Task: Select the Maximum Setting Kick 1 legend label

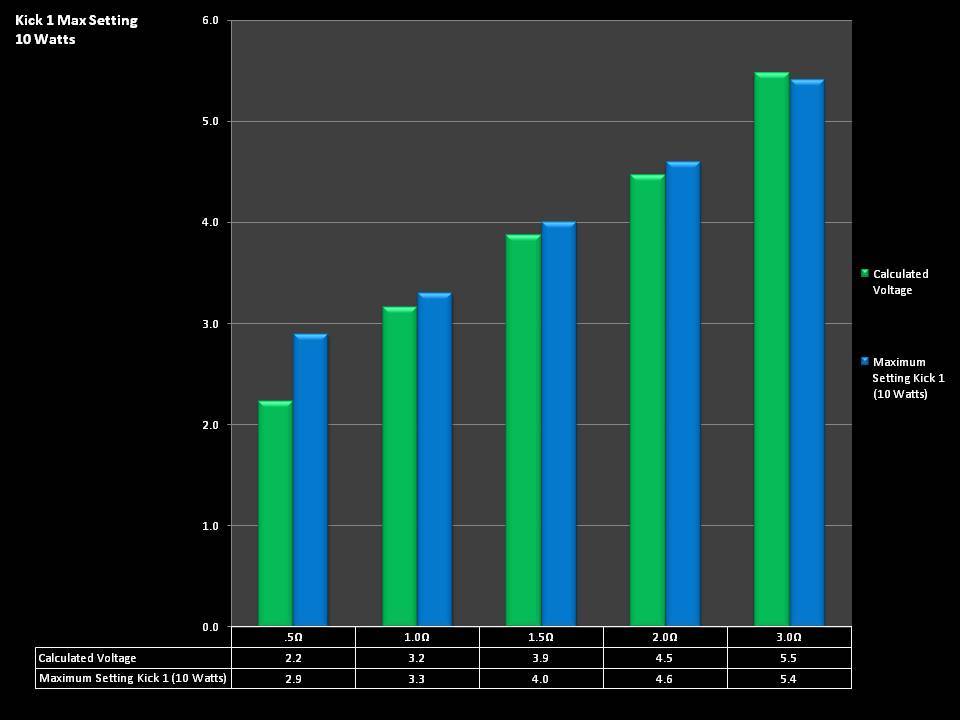Action: pos(907,378)
